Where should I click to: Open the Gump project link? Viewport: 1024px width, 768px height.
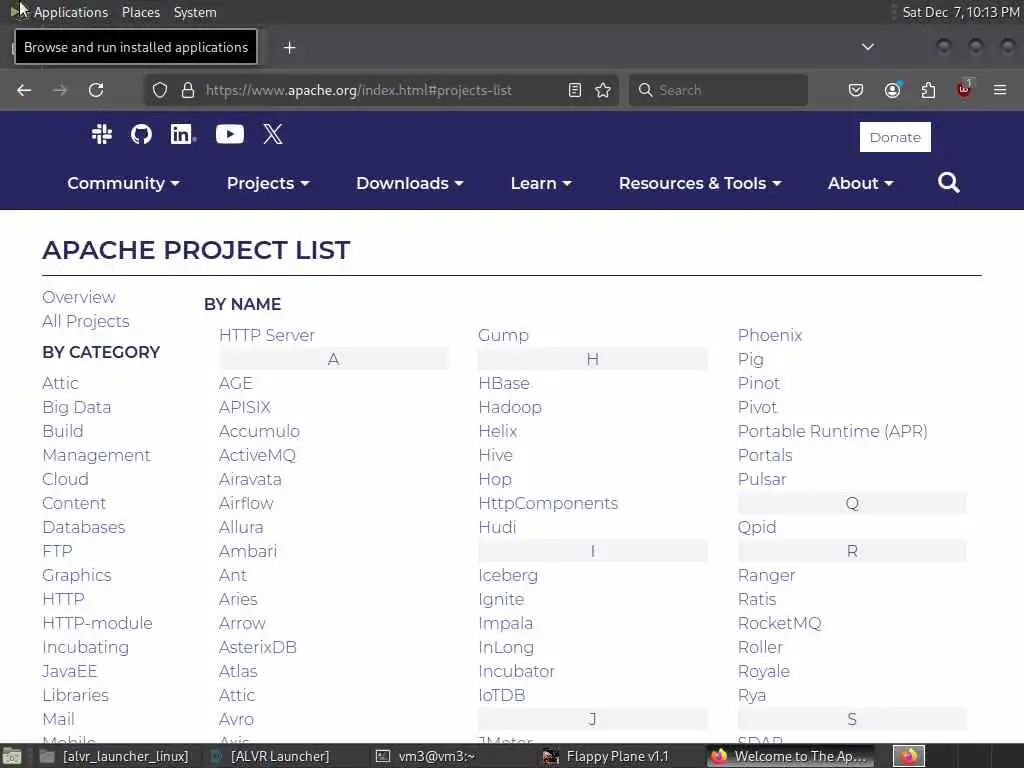[503, 336]
